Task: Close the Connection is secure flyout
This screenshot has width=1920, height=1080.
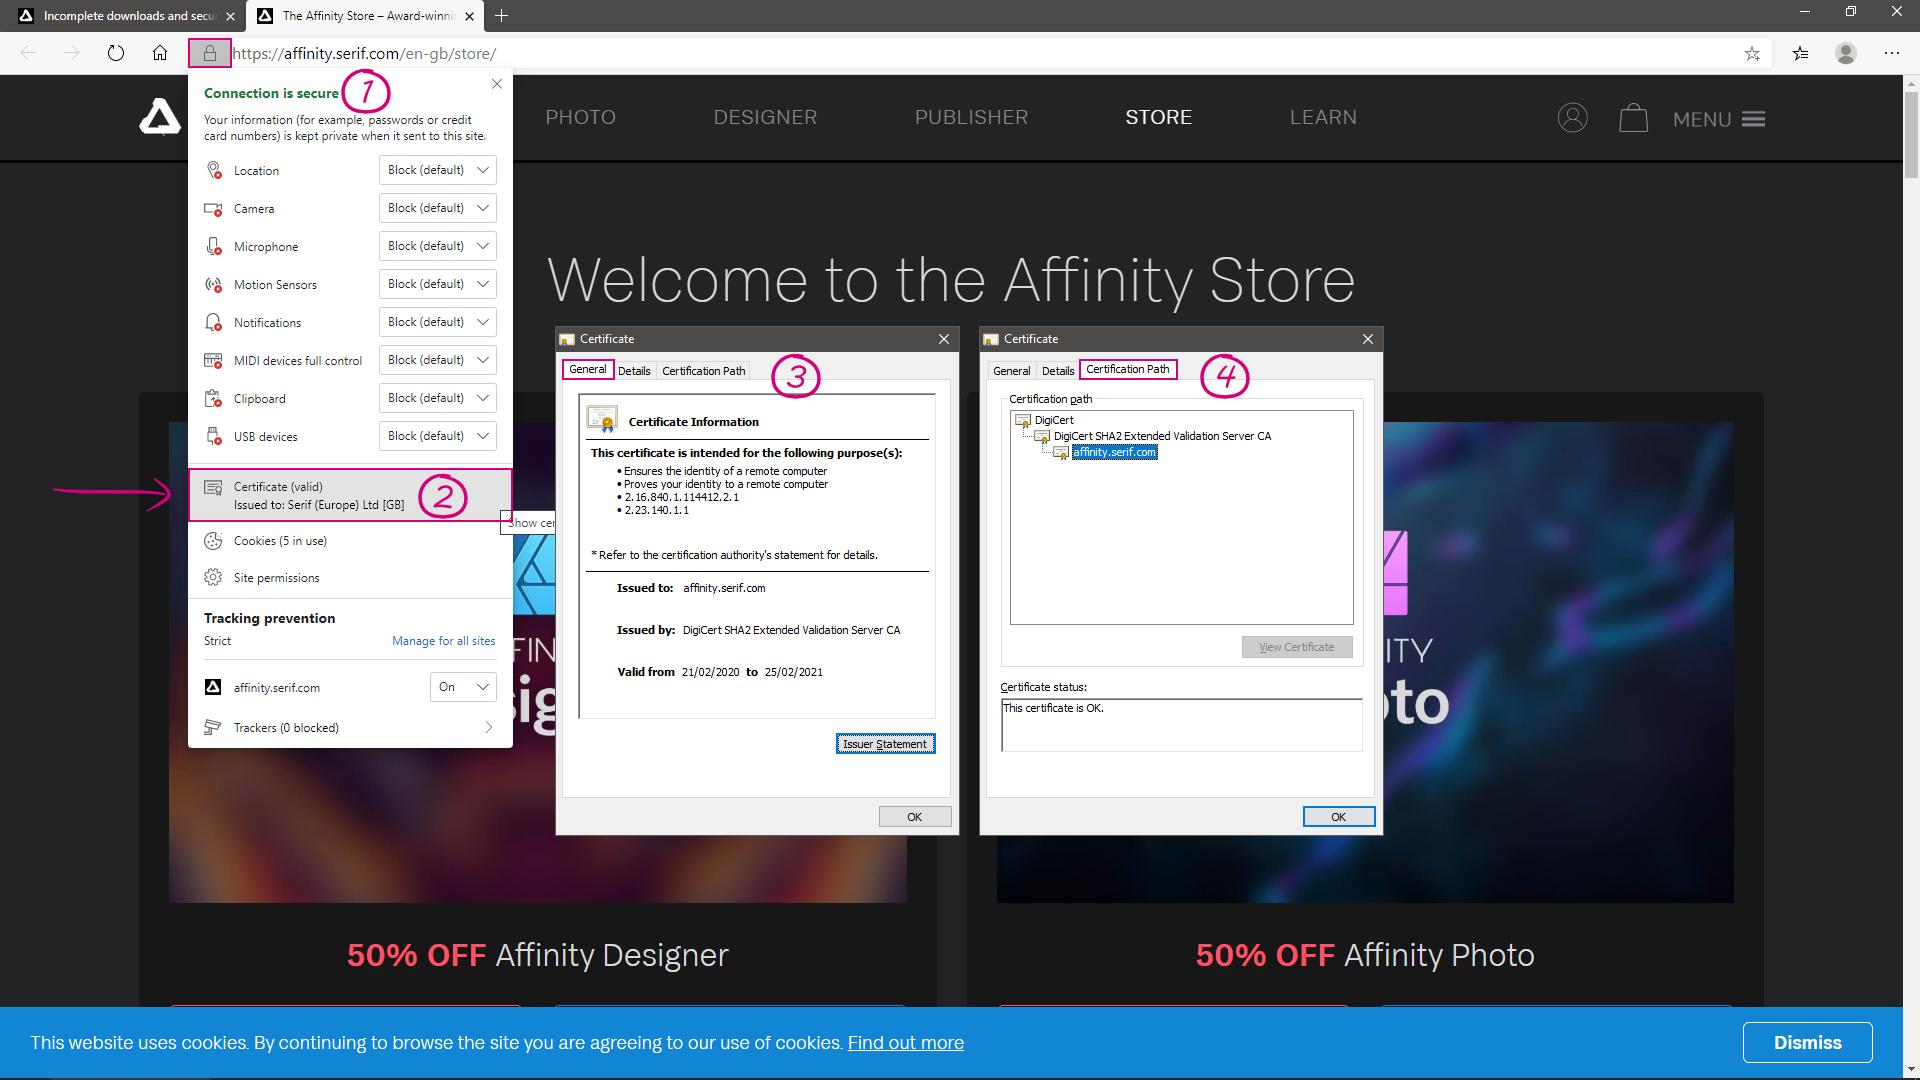Action: tap(497, 84)
